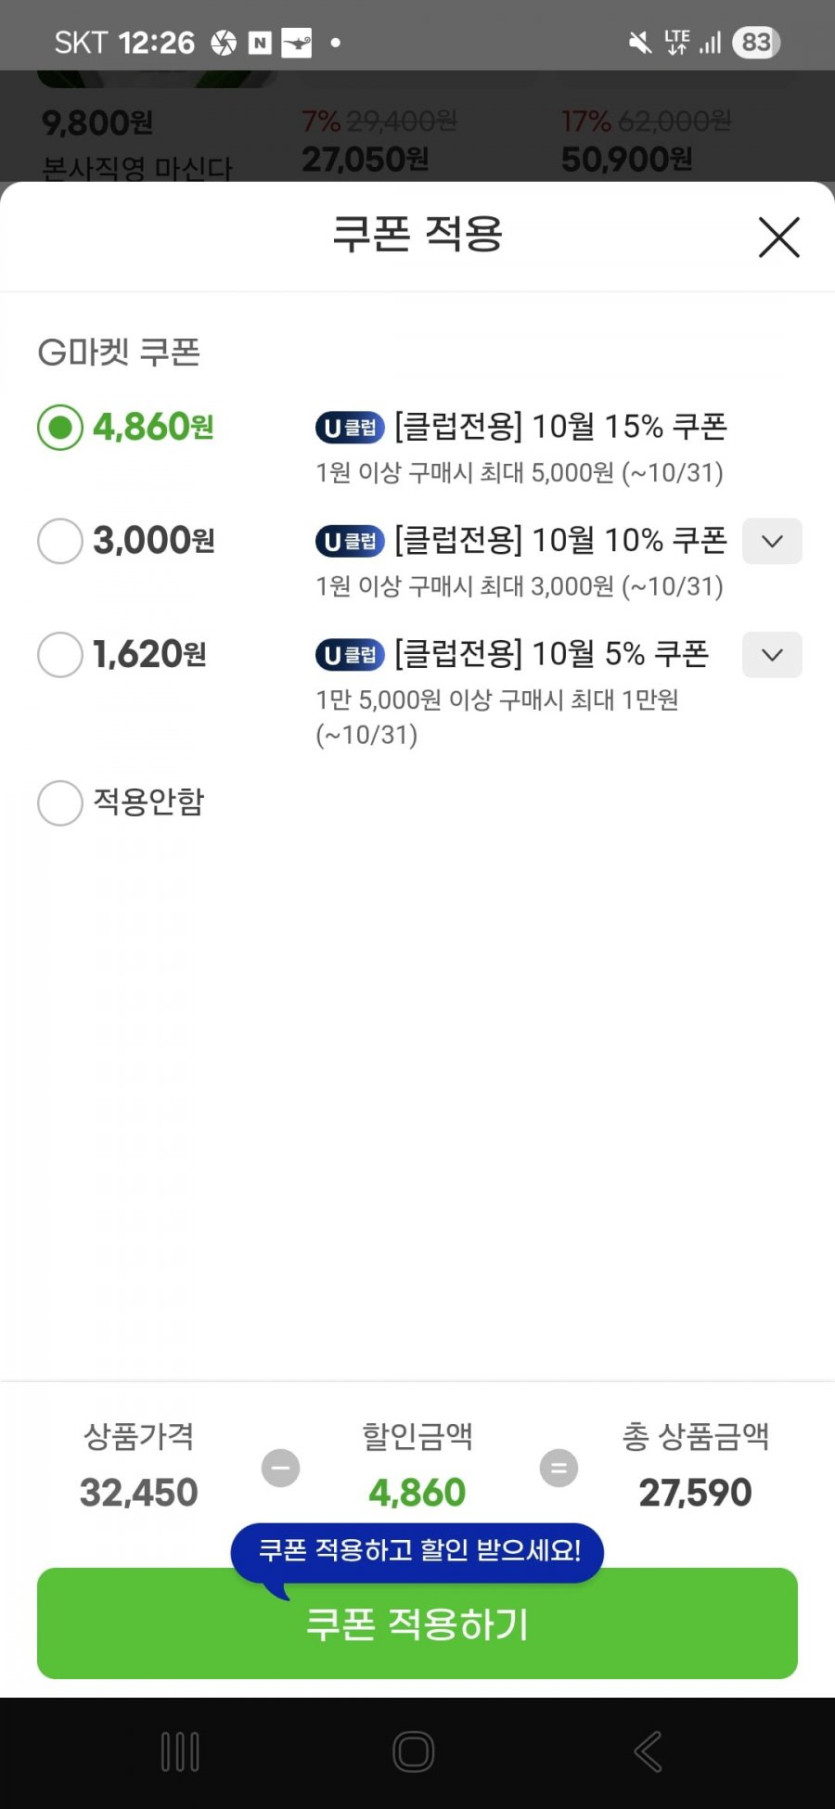Tap the 27,590 total product amount
This screenshot has width=835, height=1809.
point(695,1493)
